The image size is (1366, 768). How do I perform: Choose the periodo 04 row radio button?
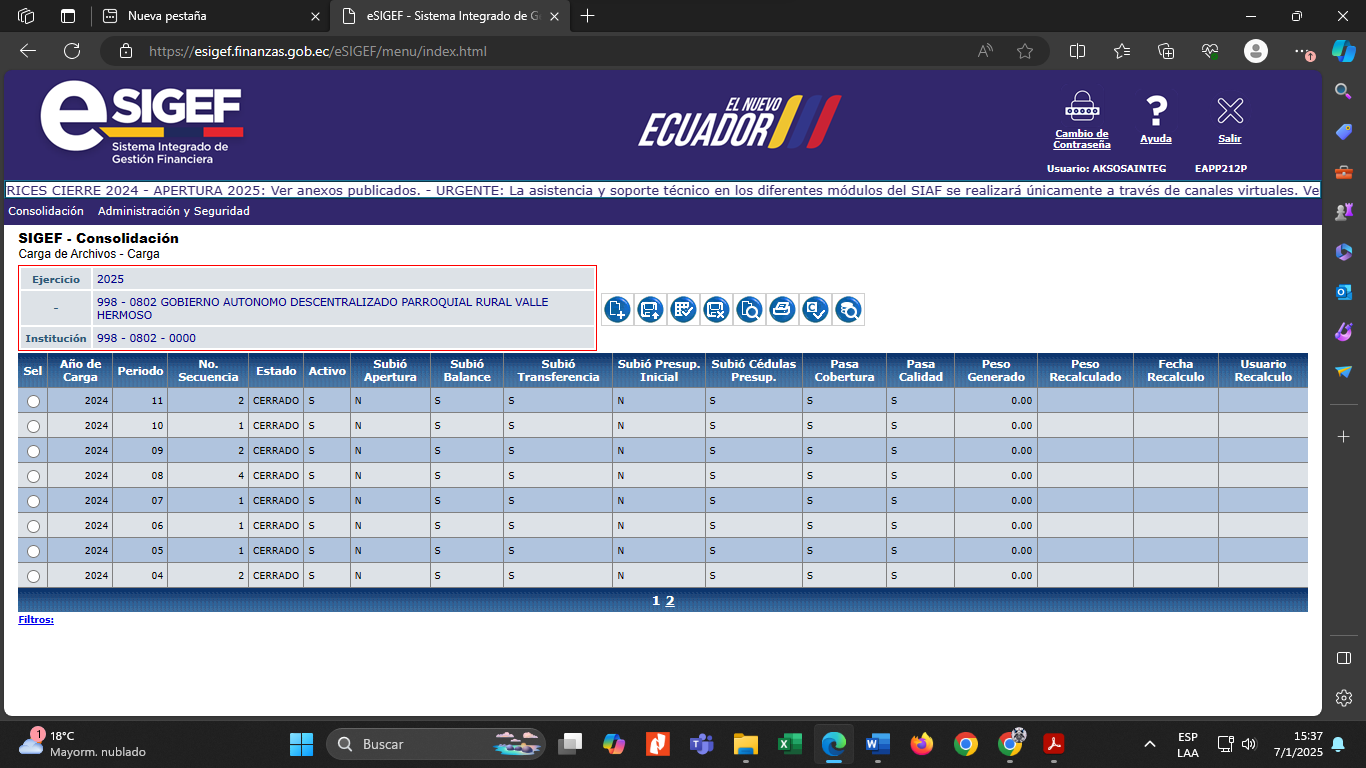click(33, 576)
